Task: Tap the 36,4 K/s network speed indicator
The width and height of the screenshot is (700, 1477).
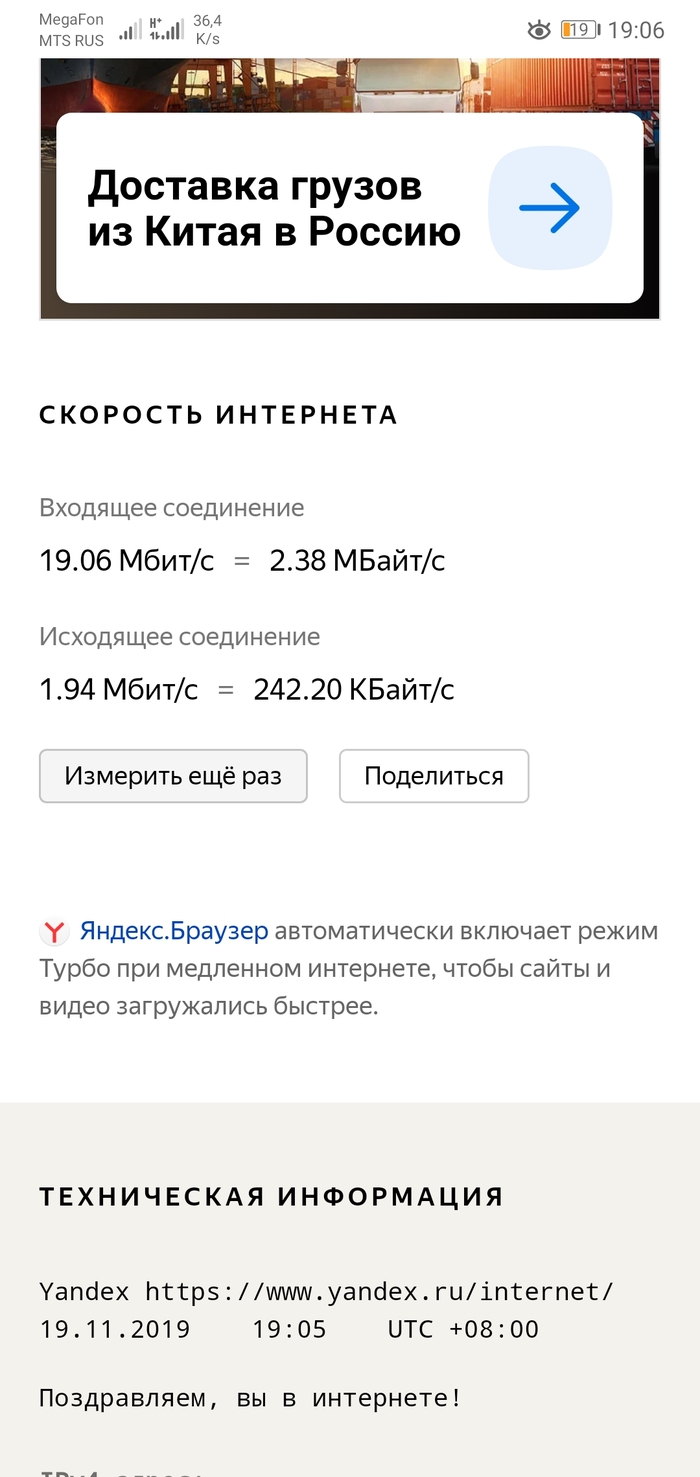Action: pos(208,30)
